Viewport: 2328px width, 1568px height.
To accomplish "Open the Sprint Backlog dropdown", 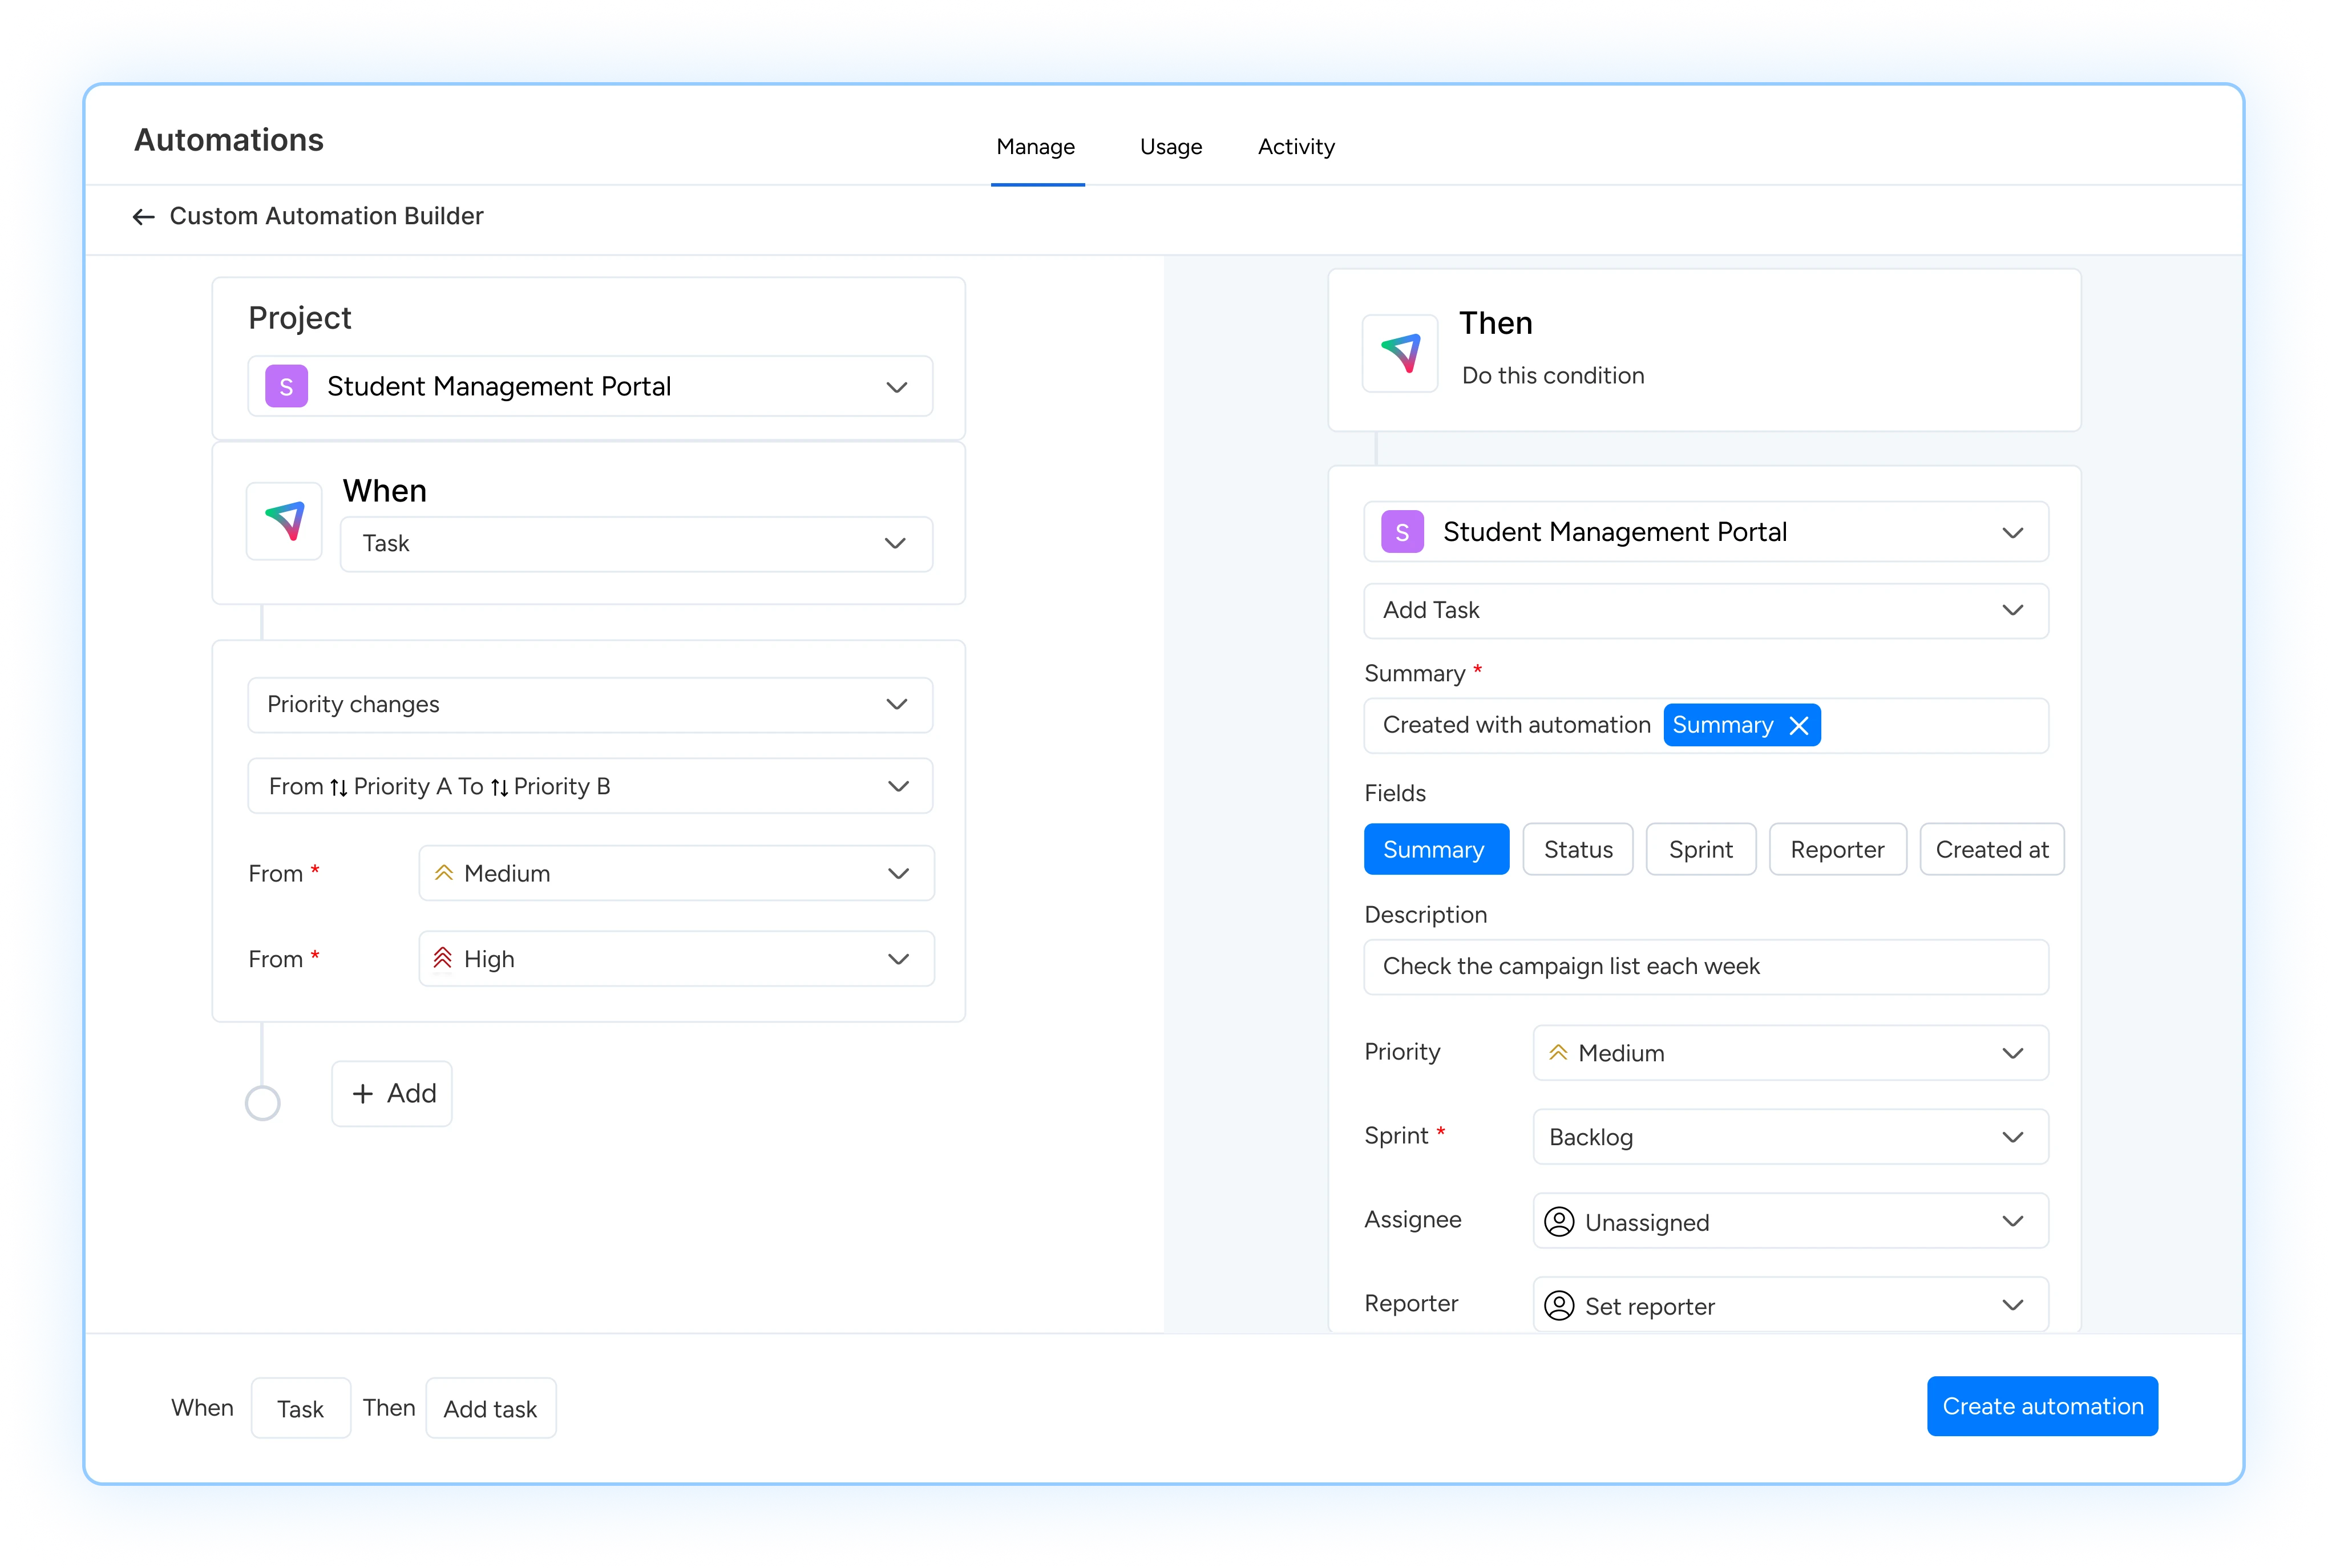I will point(1790,1137).
